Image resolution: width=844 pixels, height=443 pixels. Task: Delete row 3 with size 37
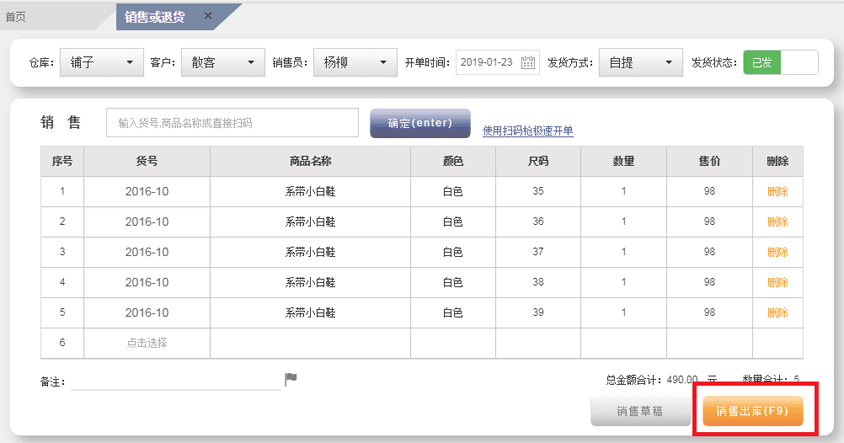click(x=777, y=252)
